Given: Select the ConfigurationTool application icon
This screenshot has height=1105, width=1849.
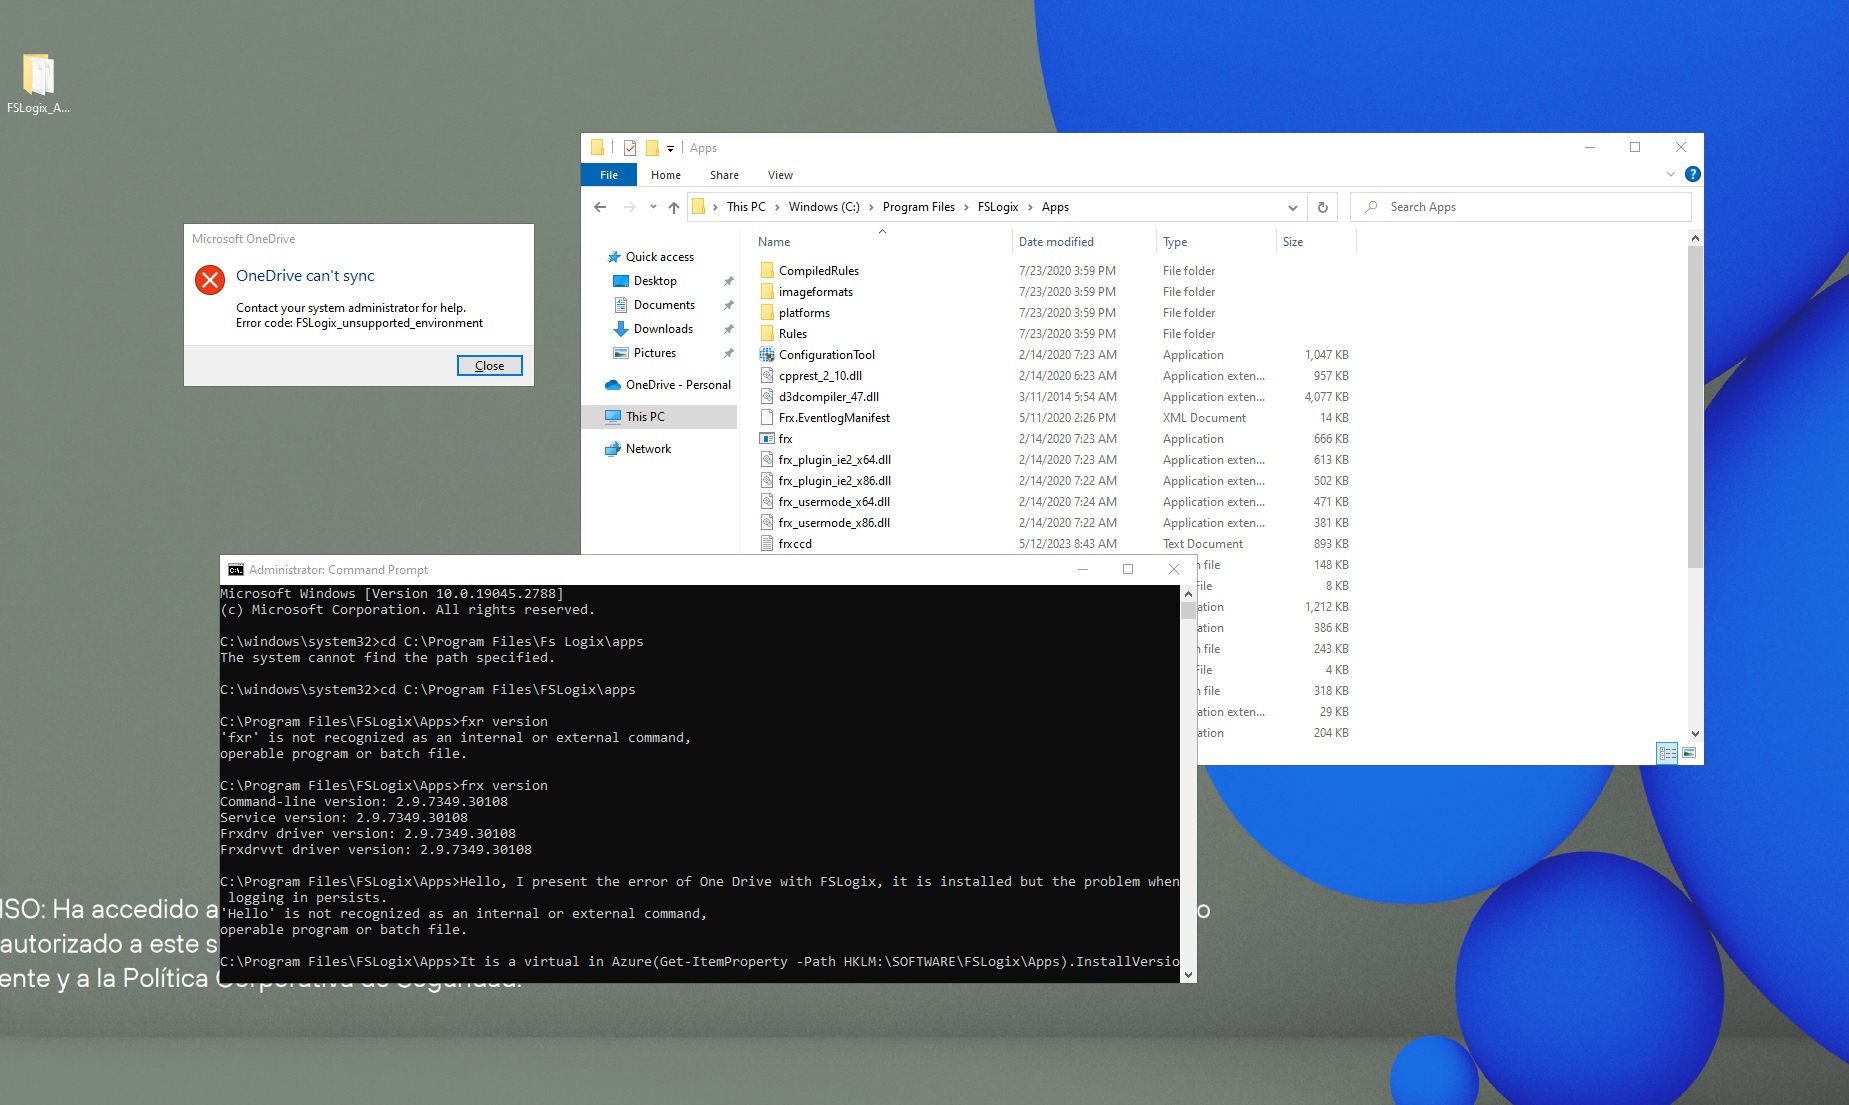Looking at the screenshot, I should 767,355.
